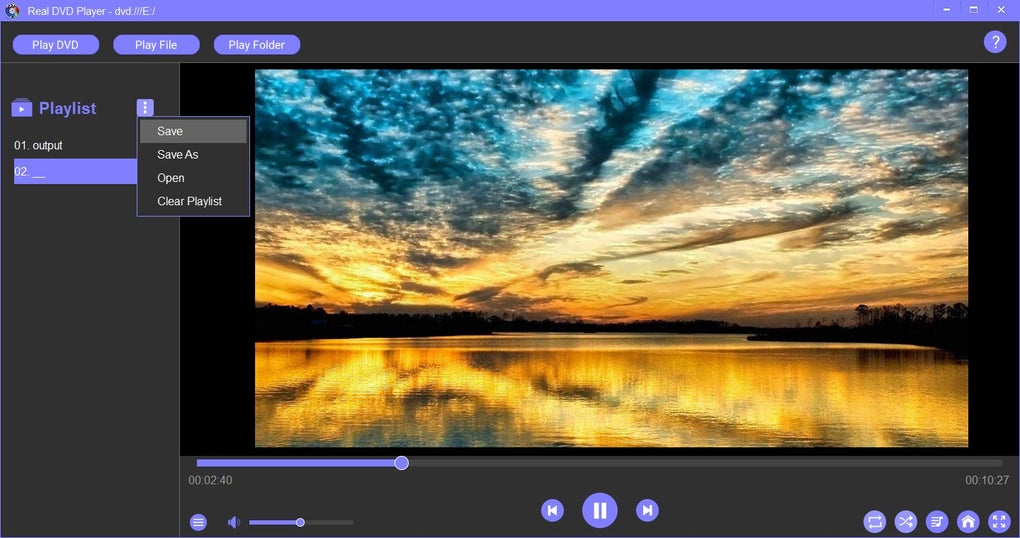Skip to the previous track
Screen dimensions: 1020x538
[x=552, y=510]
